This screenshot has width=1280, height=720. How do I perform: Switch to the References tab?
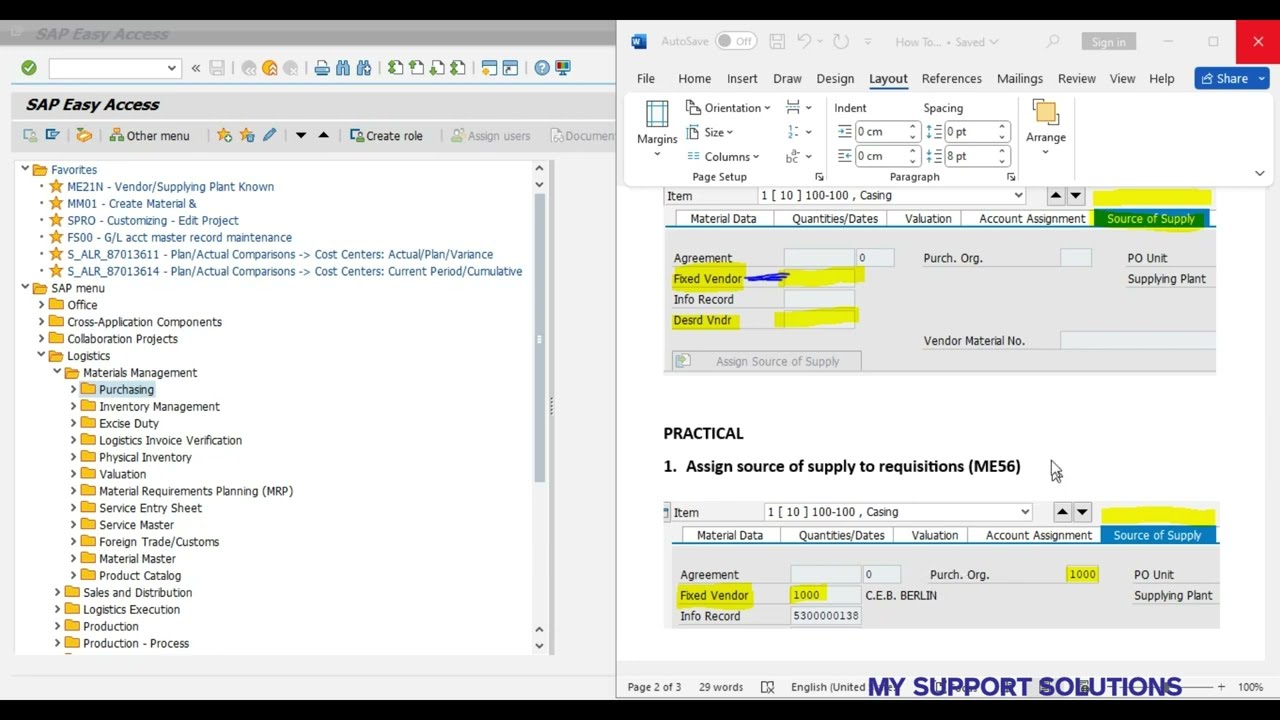coord(951,78)
